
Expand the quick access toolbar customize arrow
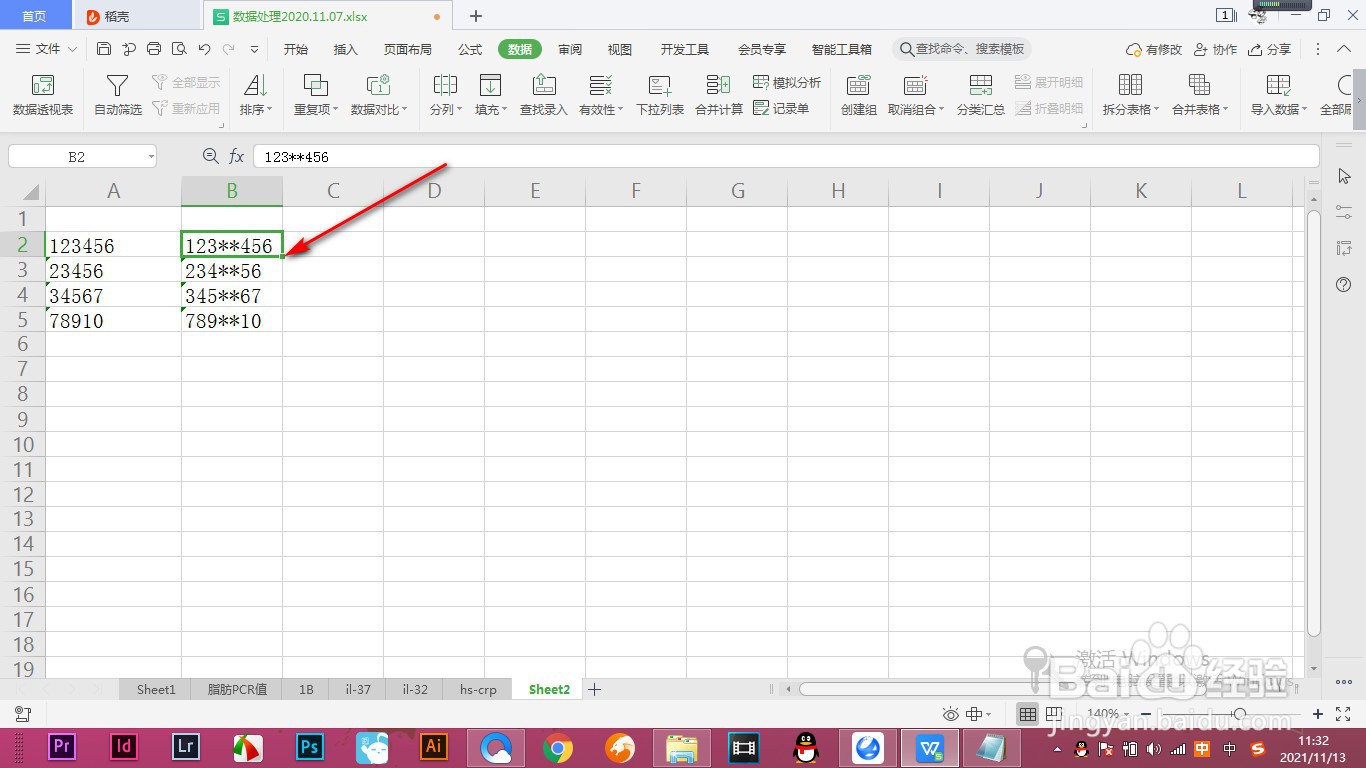coord(254,49)
